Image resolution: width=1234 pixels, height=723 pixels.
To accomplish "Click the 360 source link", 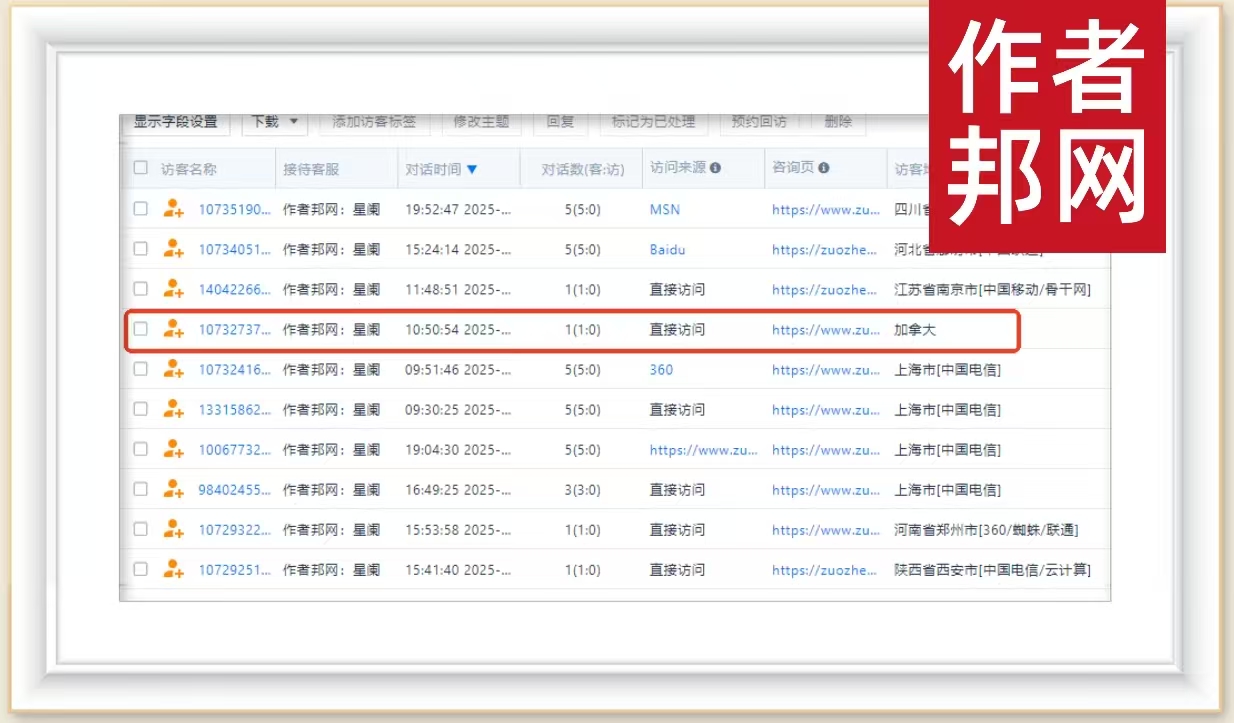I will [661, 369].
